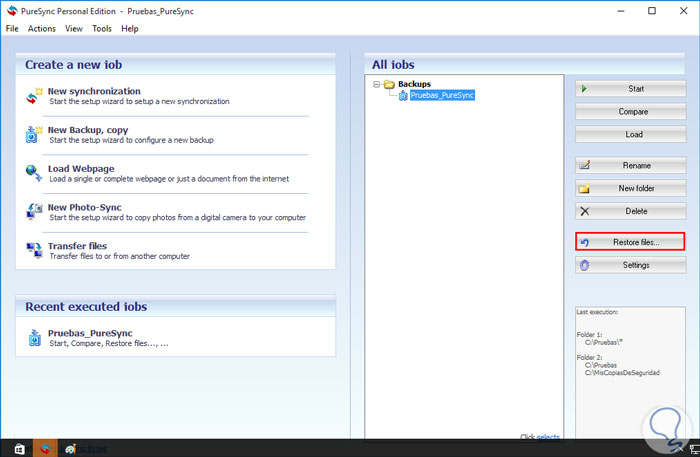Open recent job Pruebas_PureSync title
Image resolution: width=700 pixels, height=457 pixels.
point(90,333)
